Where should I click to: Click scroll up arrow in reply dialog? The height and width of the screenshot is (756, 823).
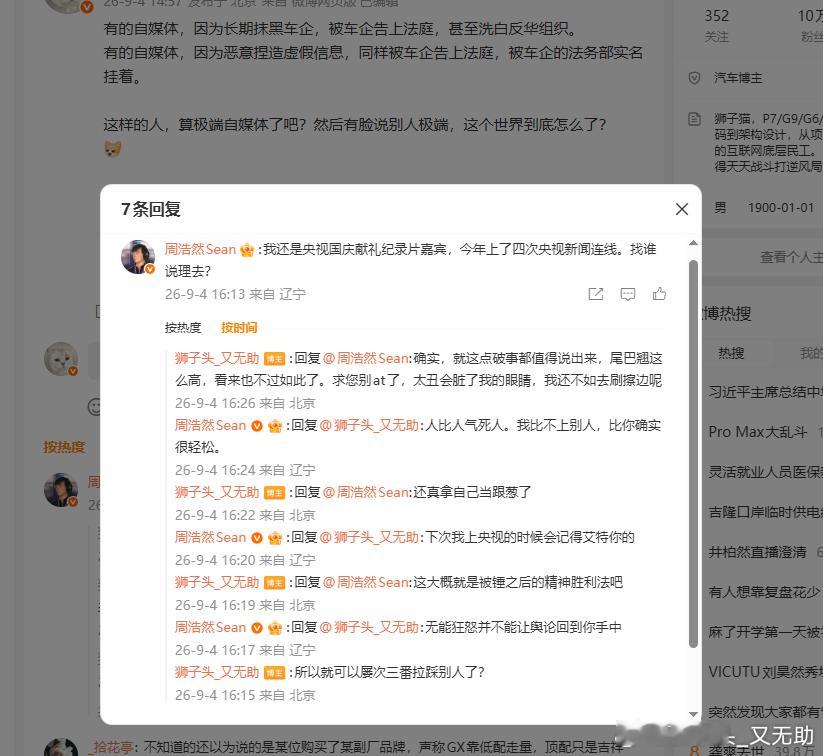pyautogui.click(x=693, y=243)
